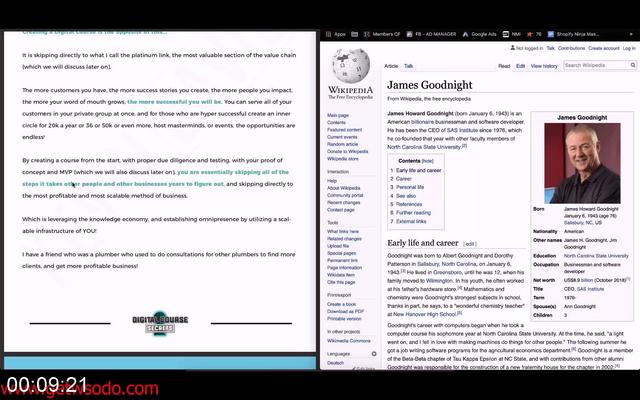The height and width of the screenshot is (400, 640).
Task: Open the Contact page link
Action: (x=340, y=210)
